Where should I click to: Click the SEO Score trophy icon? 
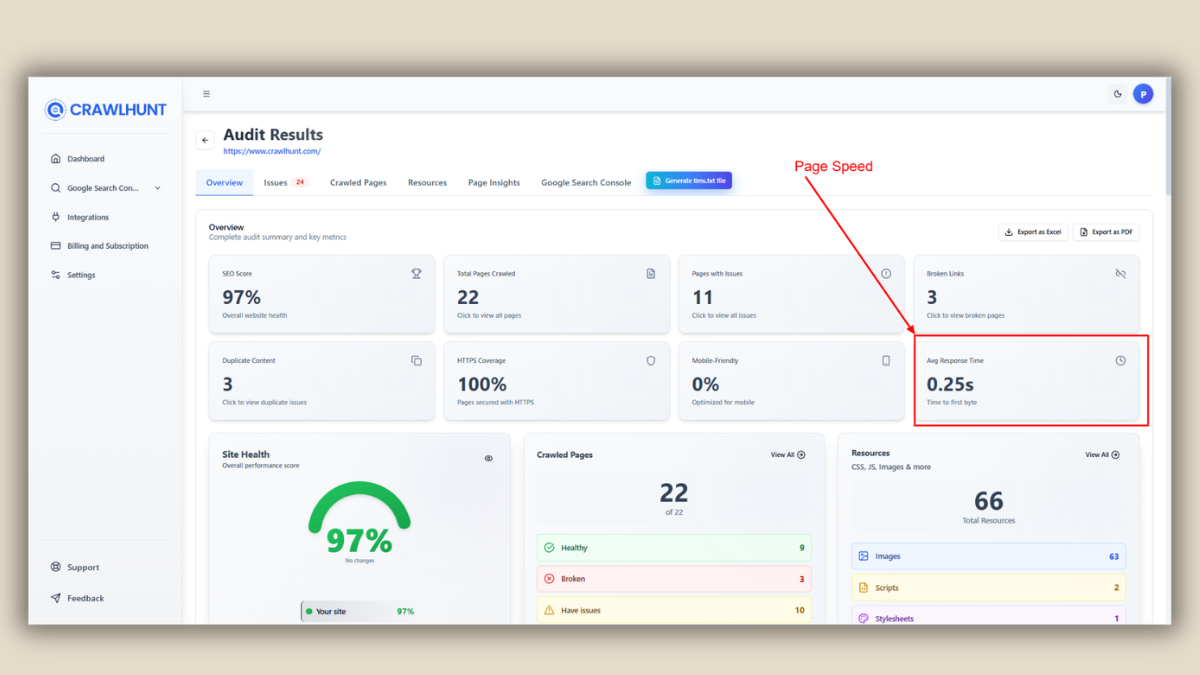[x=417, y=274]
